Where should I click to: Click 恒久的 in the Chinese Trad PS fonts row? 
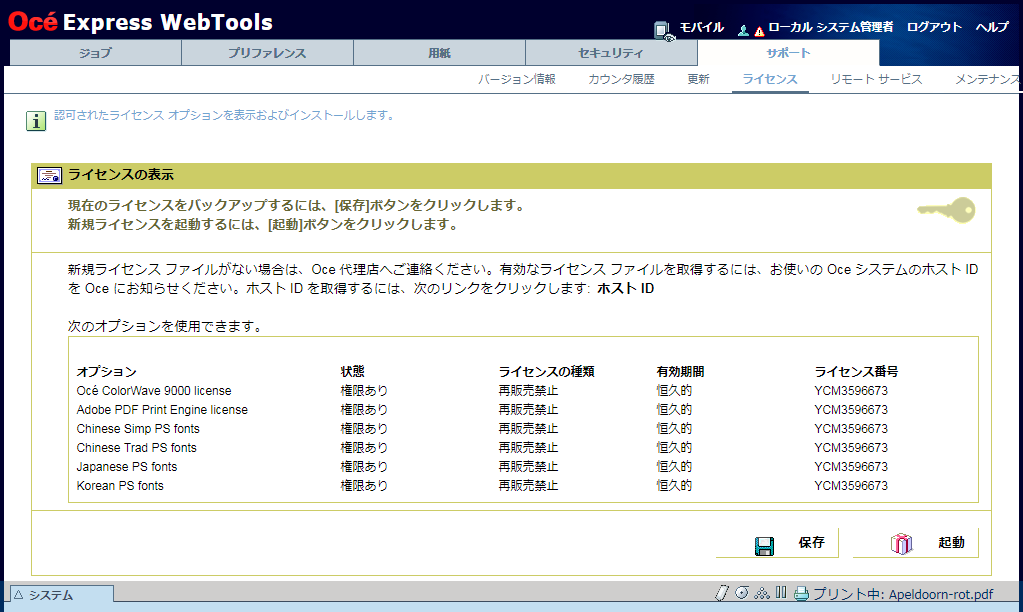pyautogui.click(x=674, y=448)
